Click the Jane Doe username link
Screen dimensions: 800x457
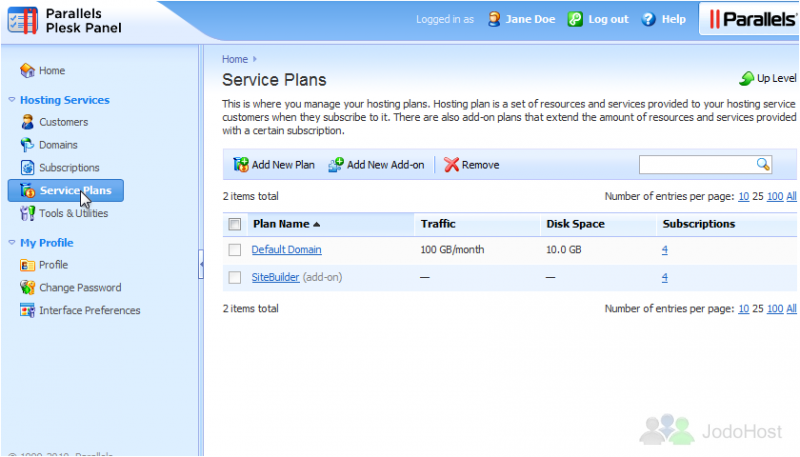530,19
